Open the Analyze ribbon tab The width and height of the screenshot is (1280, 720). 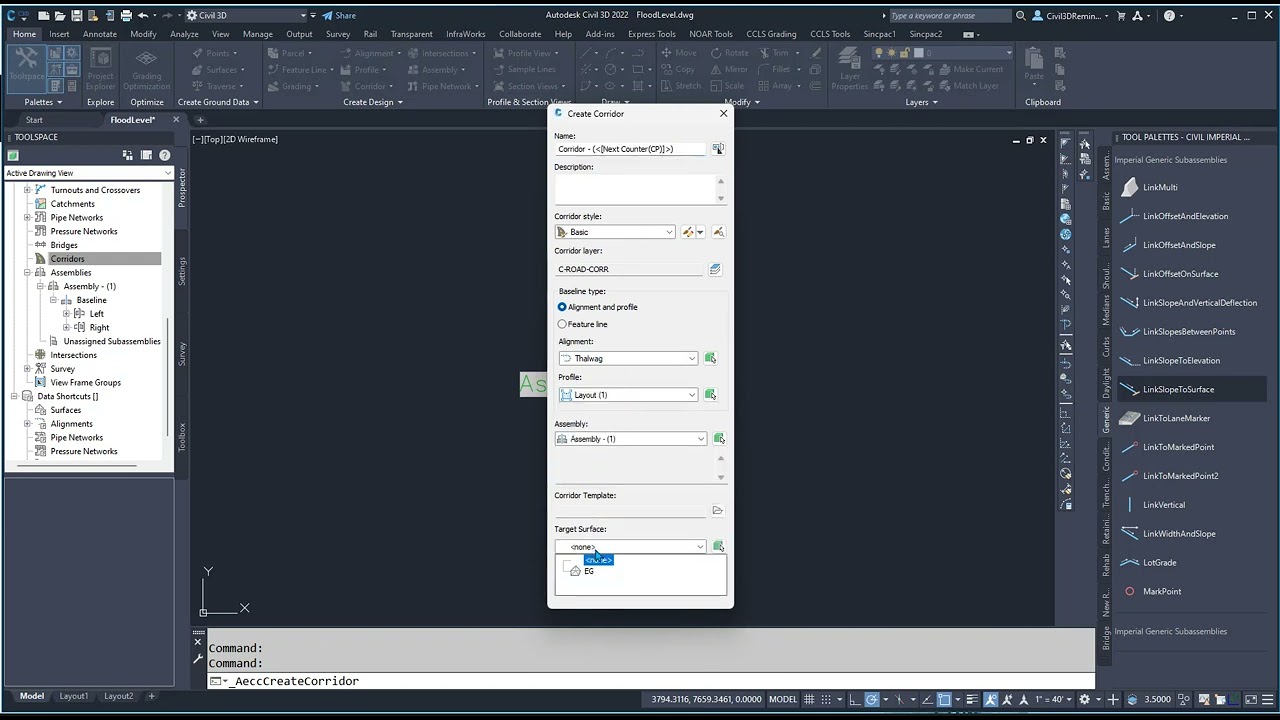point(184,34)
